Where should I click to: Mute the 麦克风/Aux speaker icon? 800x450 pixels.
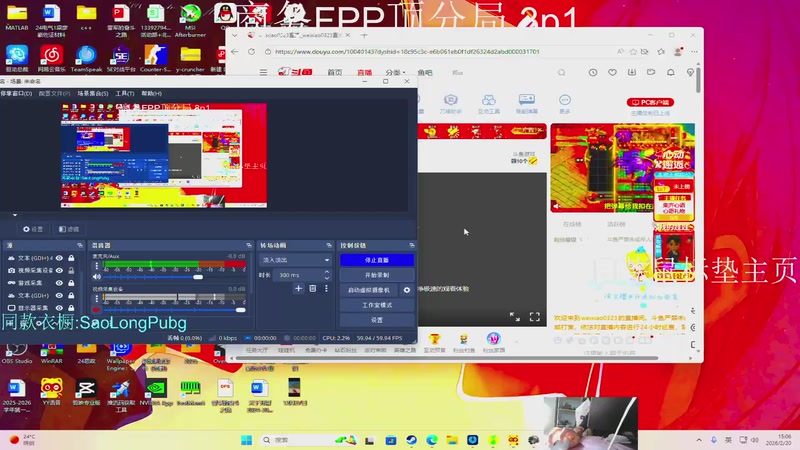click(96, 277)
